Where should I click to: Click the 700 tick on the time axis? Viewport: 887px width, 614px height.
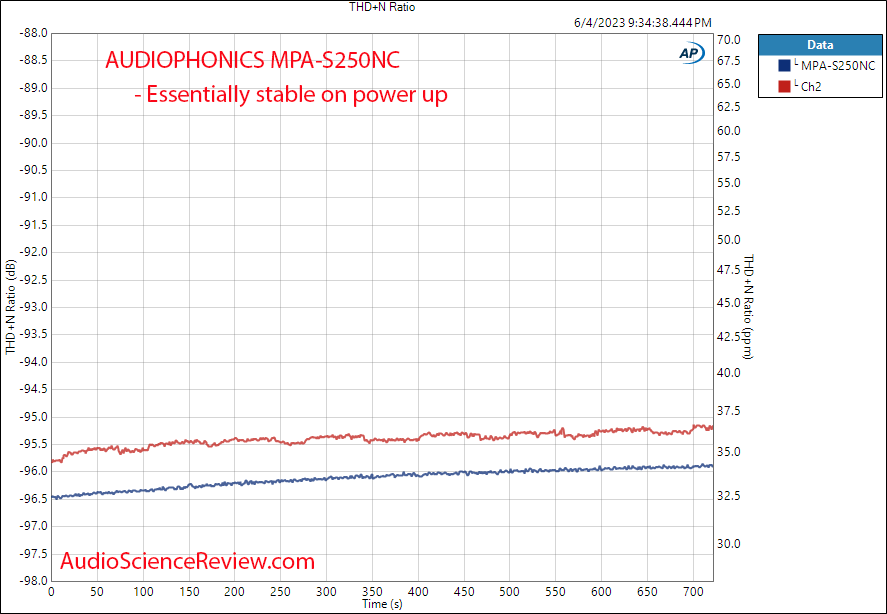(693, 592)
